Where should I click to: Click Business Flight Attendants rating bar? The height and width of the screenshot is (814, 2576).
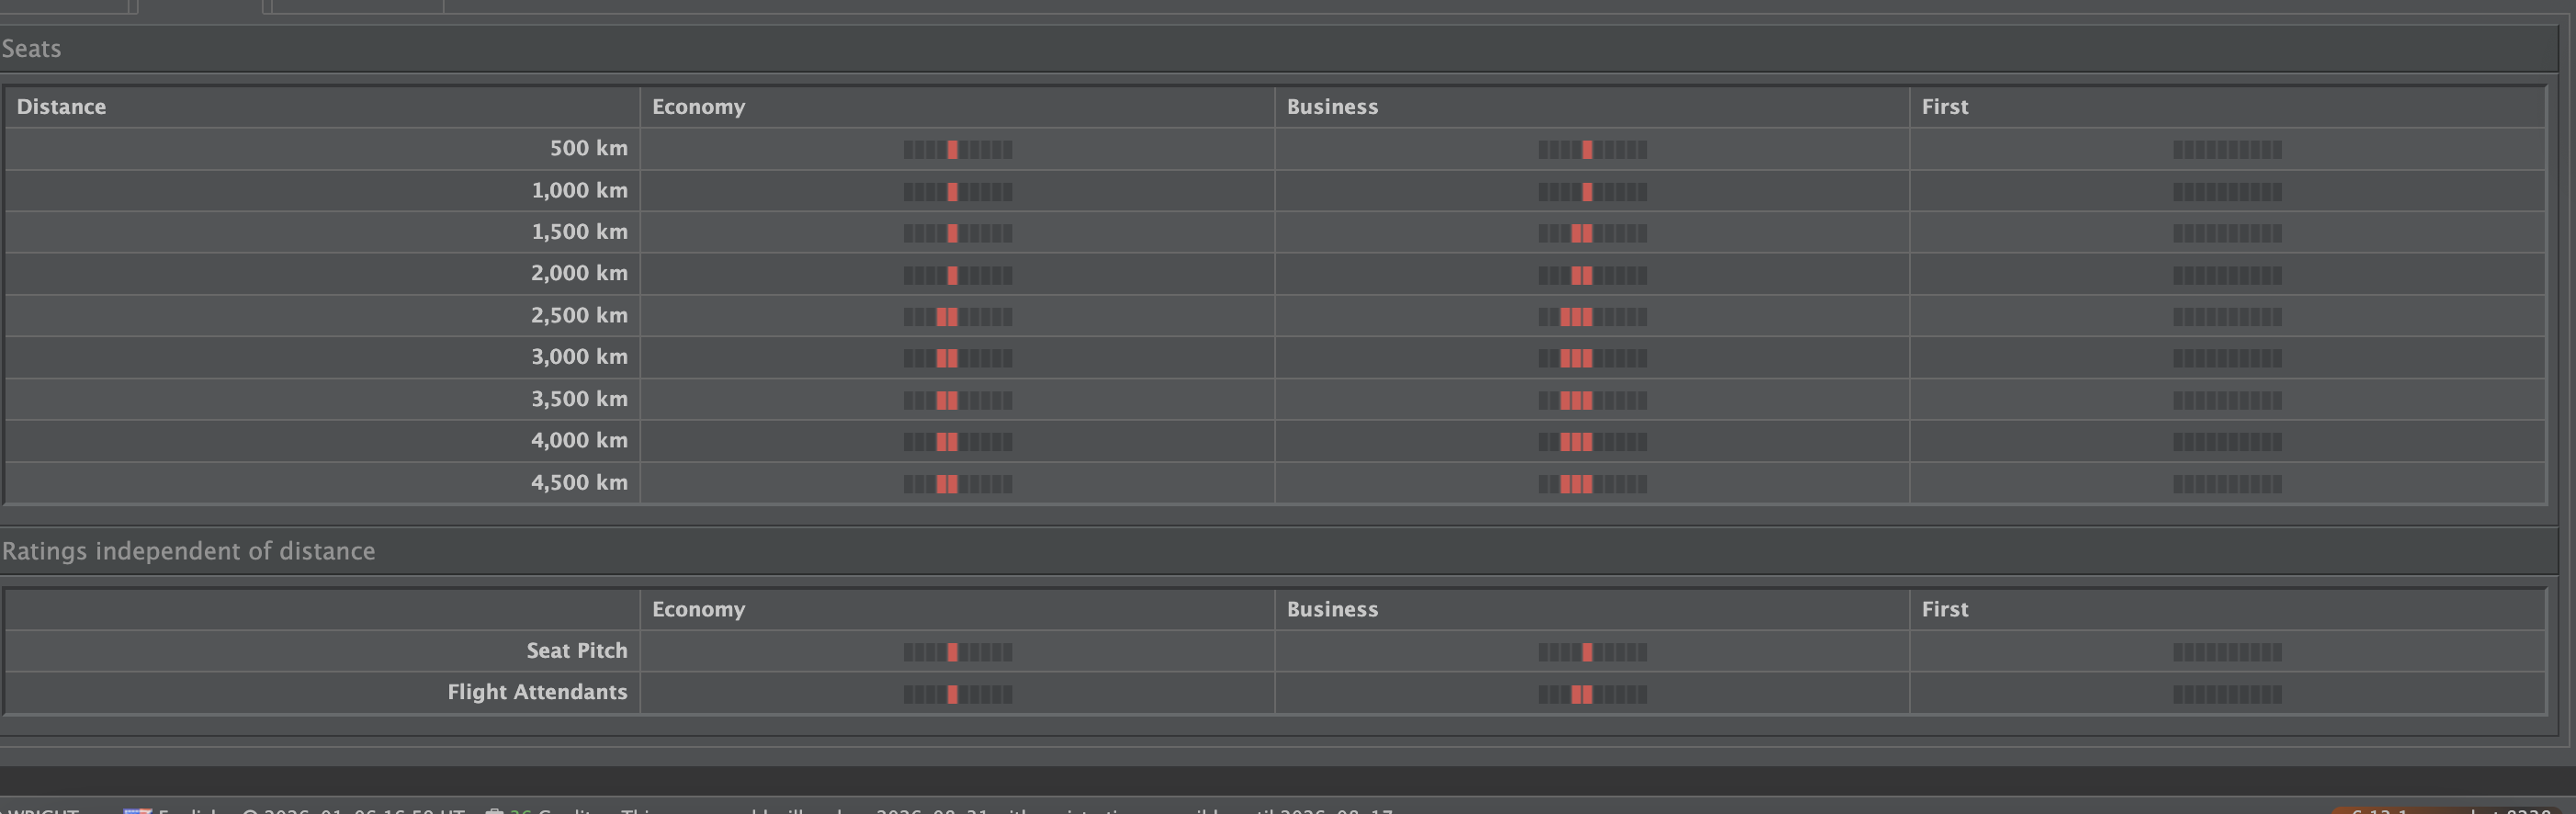coord(1592,694)
